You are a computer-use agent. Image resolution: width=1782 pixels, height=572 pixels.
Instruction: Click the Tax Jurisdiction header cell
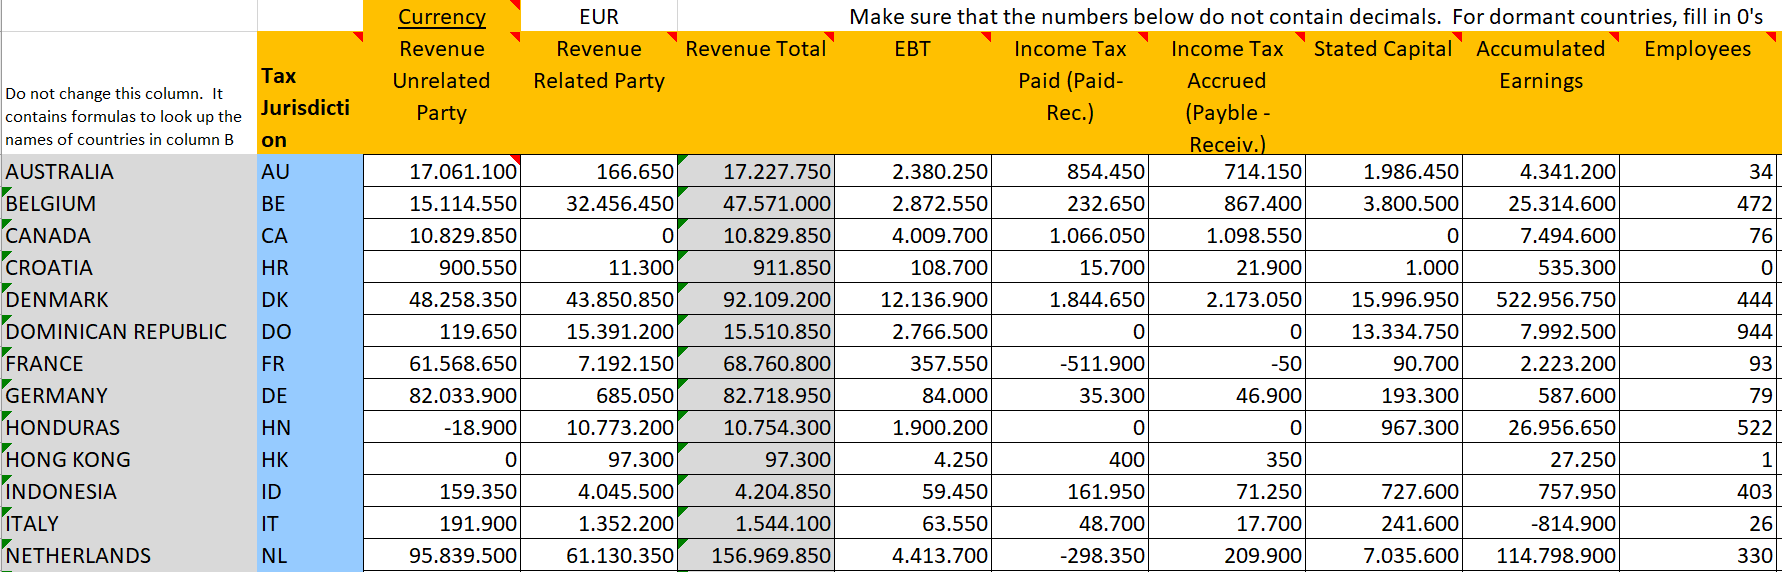(x=308, y=107)
